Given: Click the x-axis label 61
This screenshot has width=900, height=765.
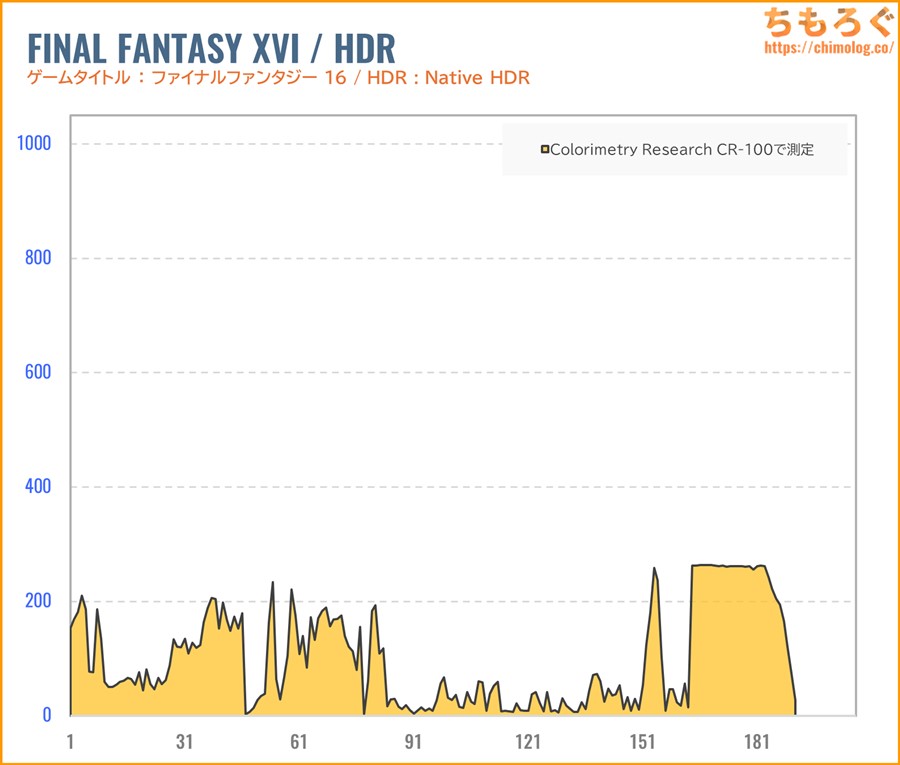Looking at the screenshot, I should 298,742.
